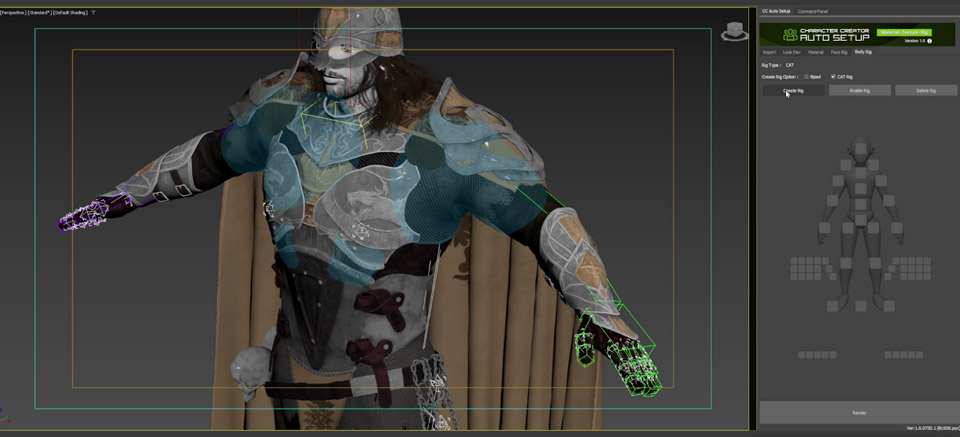Click the version info icon

pos(929,42)
